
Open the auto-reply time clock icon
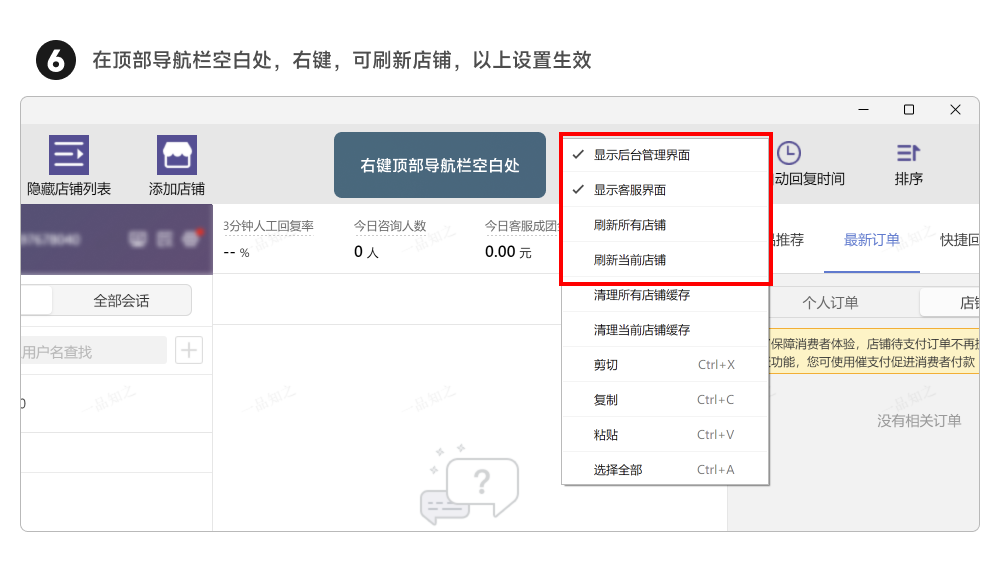[x=789, y=153]
